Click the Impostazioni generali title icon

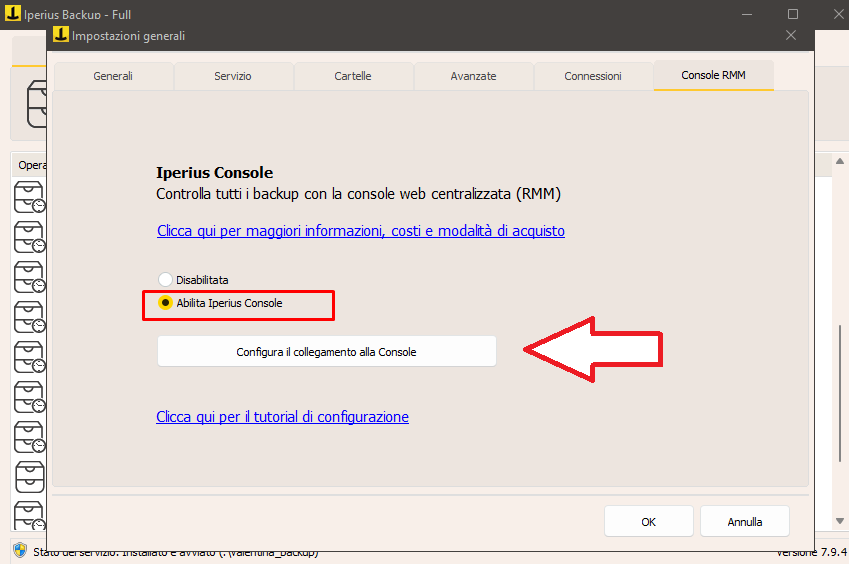pyautogui.click(x=61, y=35)
